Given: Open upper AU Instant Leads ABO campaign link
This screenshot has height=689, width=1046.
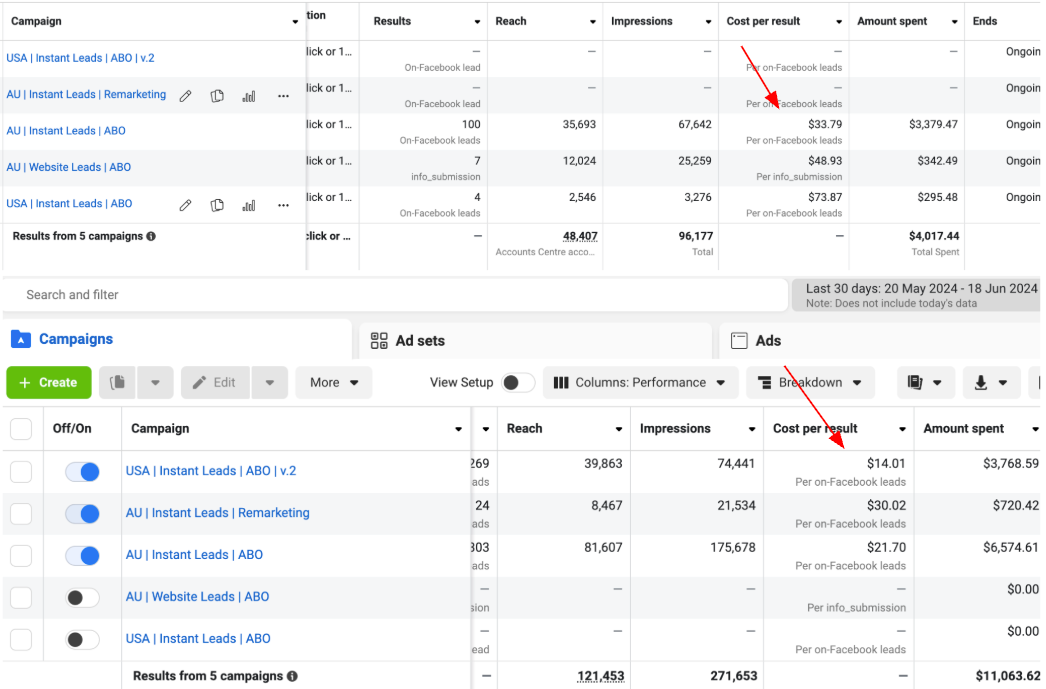Looking at the screenshot, I should point(66,131).
